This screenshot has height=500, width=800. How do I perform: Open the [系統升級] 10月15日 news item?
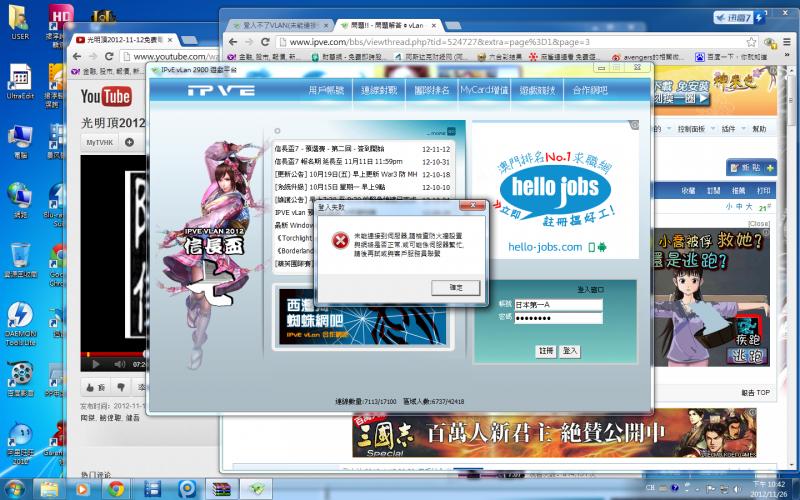330,187
